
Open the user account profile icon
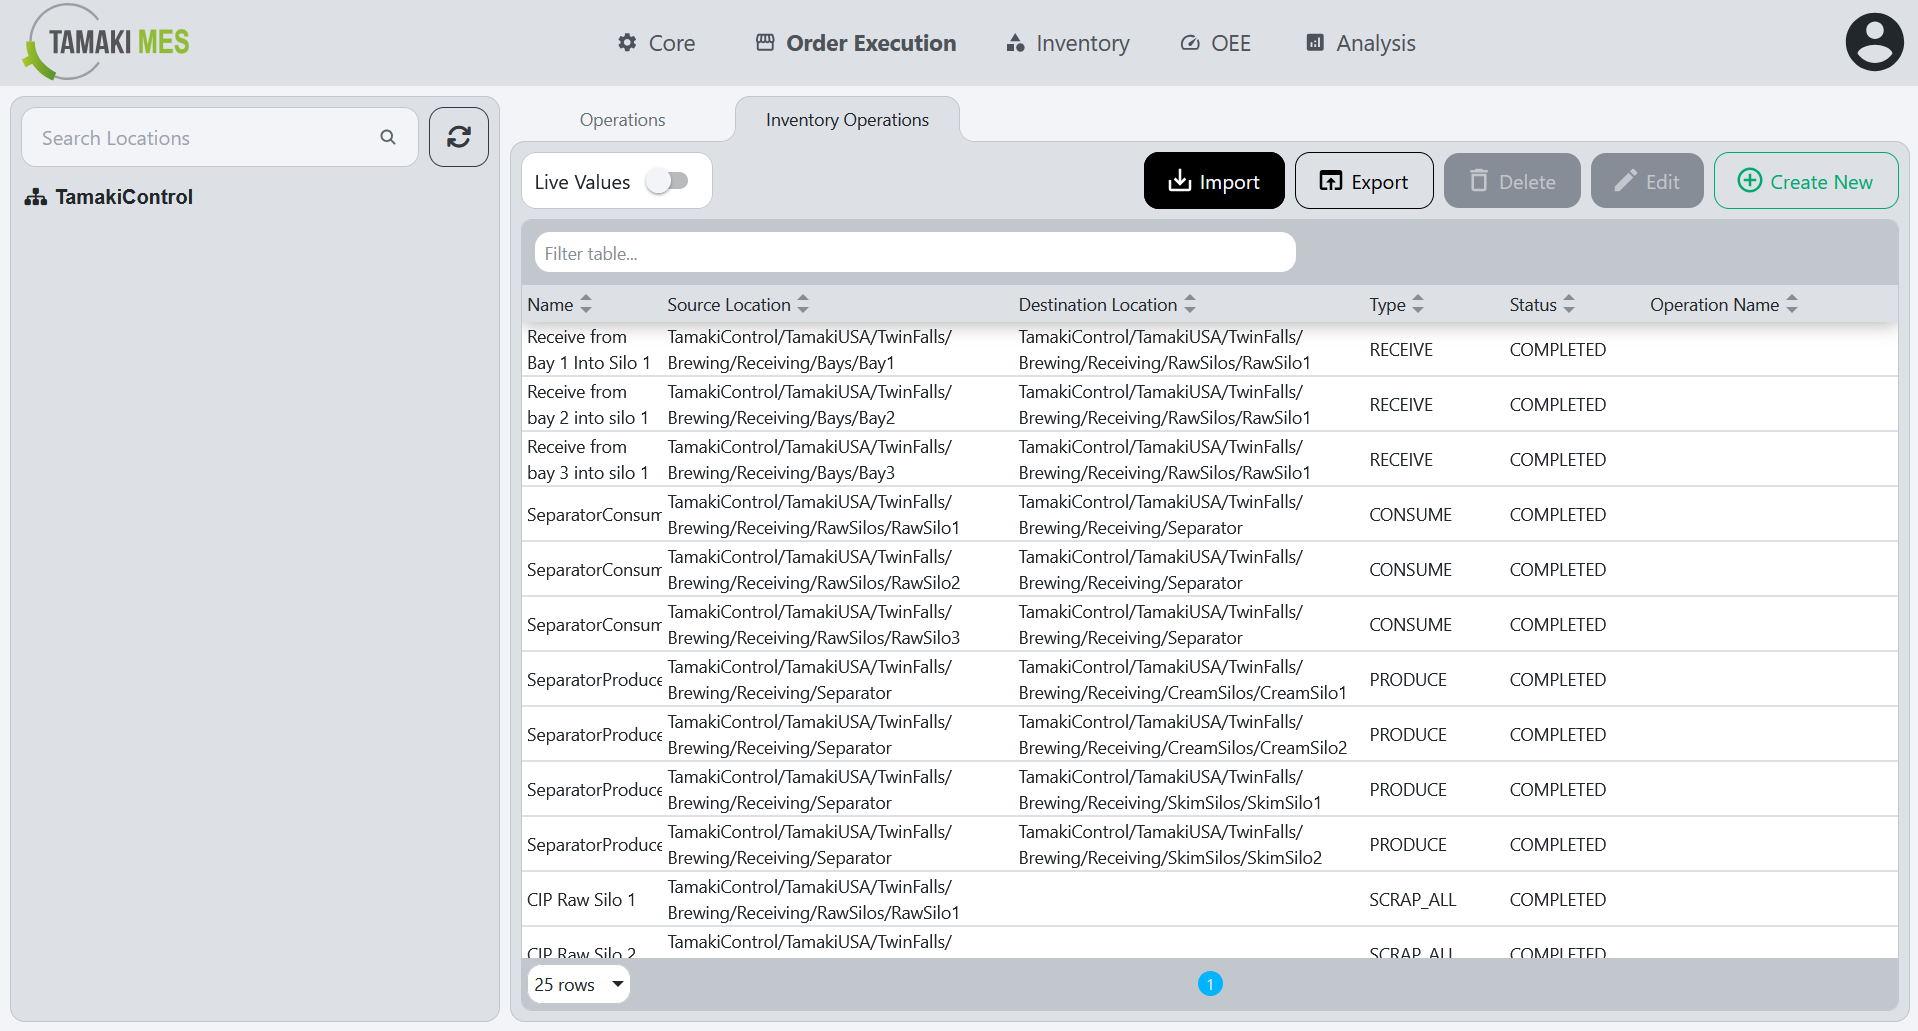coord(1874,41)
